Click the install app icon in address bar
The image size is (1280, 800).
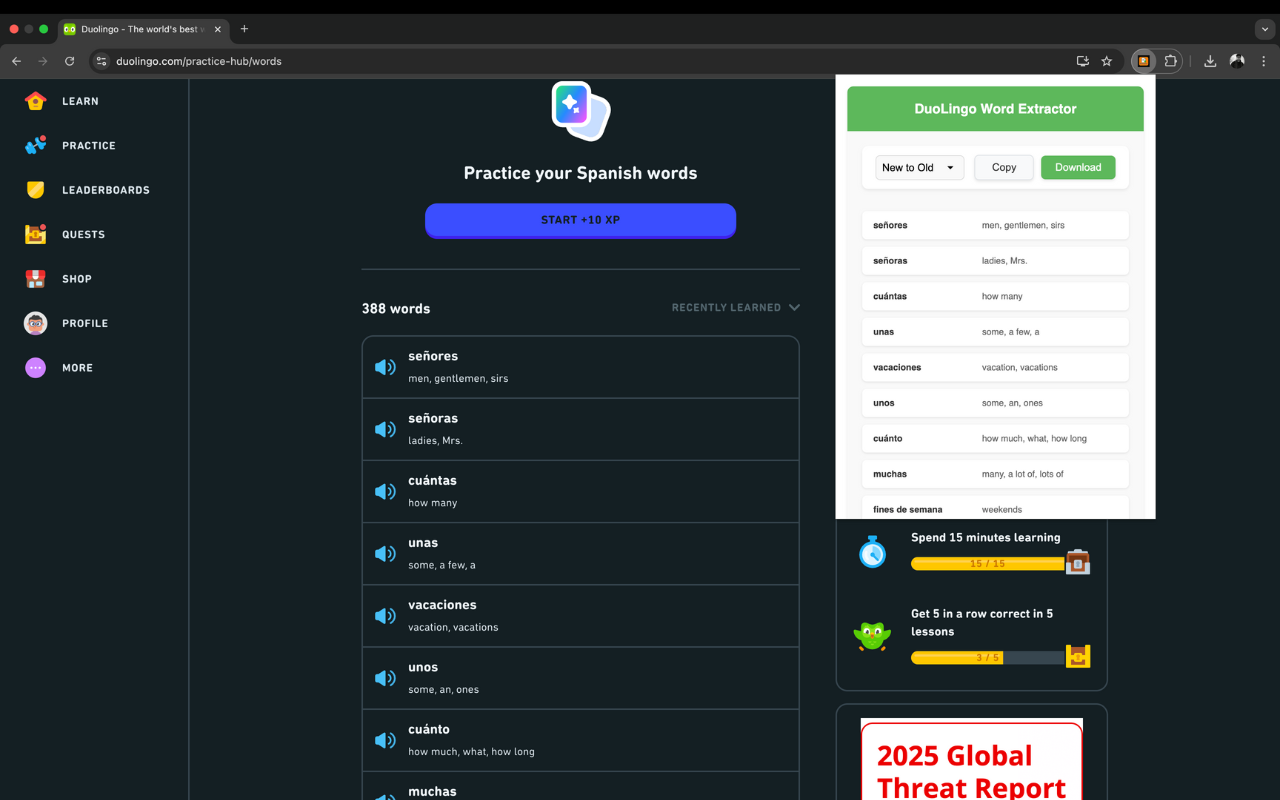(1082, 61)
